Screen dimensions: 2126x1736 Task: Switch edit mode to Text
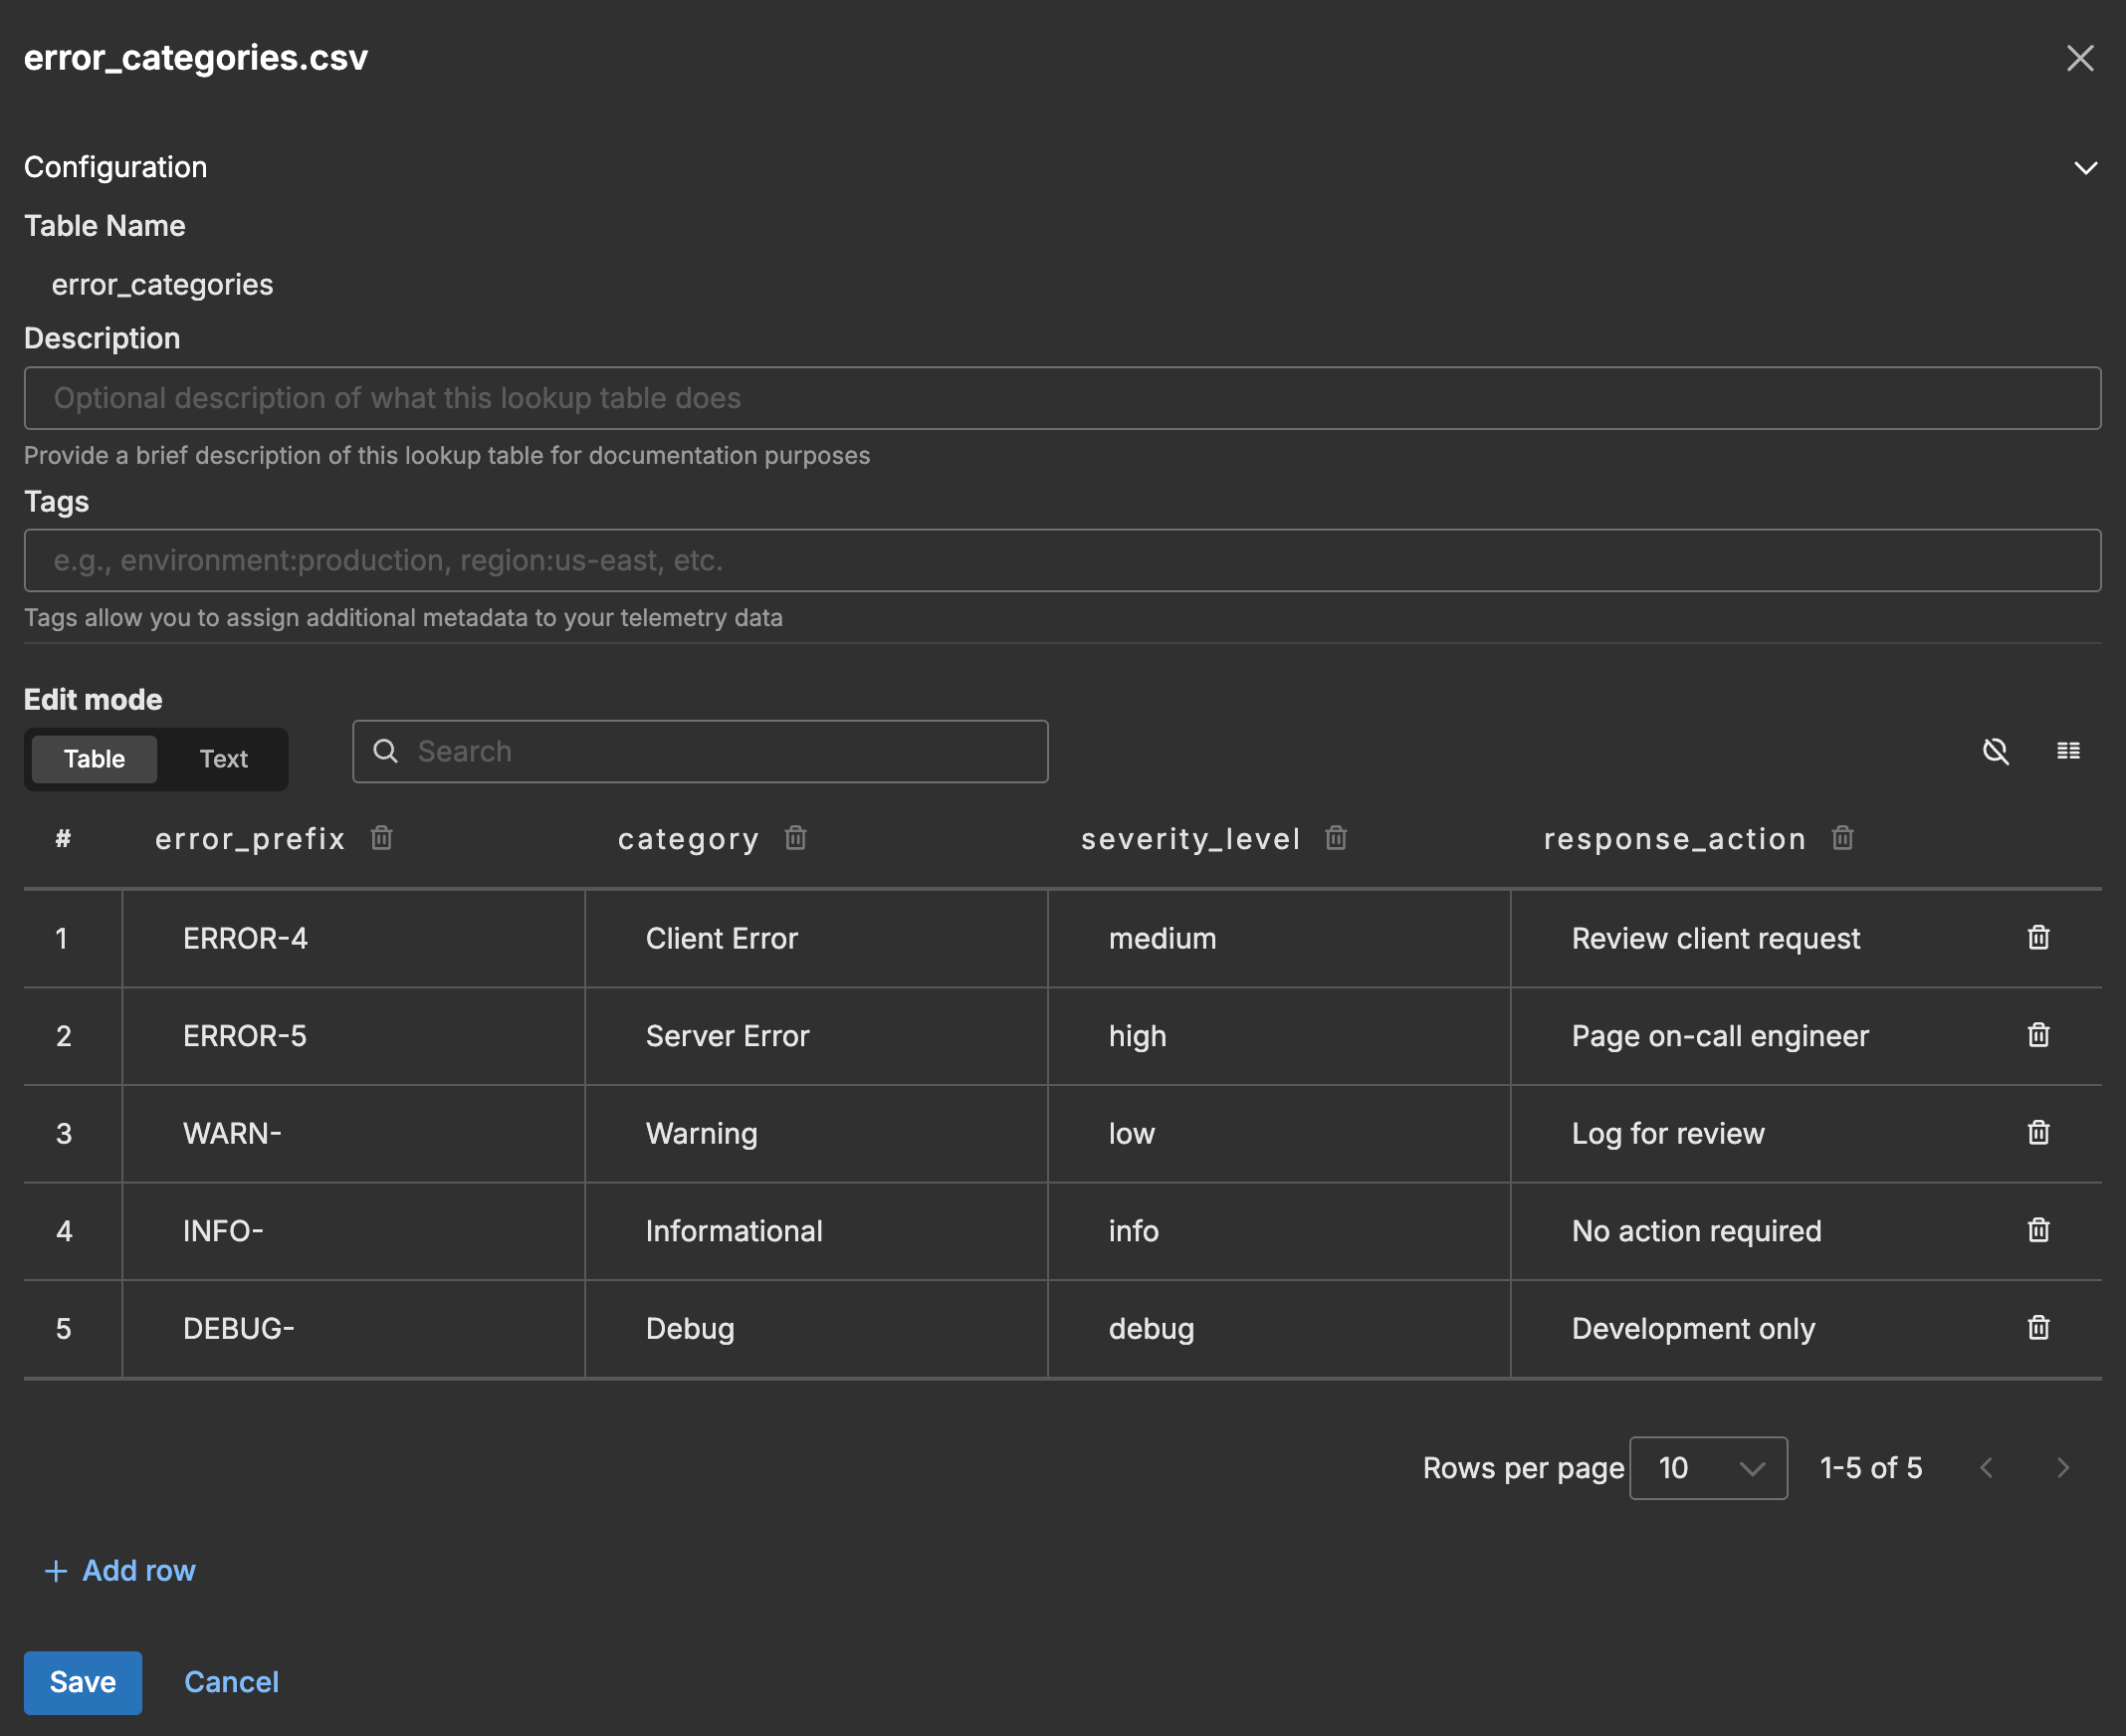[x=222, y=758]
